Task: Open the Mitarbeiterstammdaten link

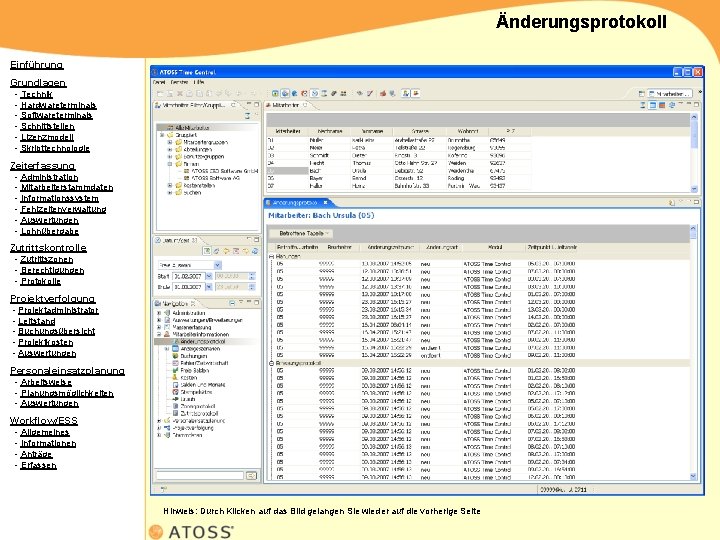Action: tap(67, 187)
